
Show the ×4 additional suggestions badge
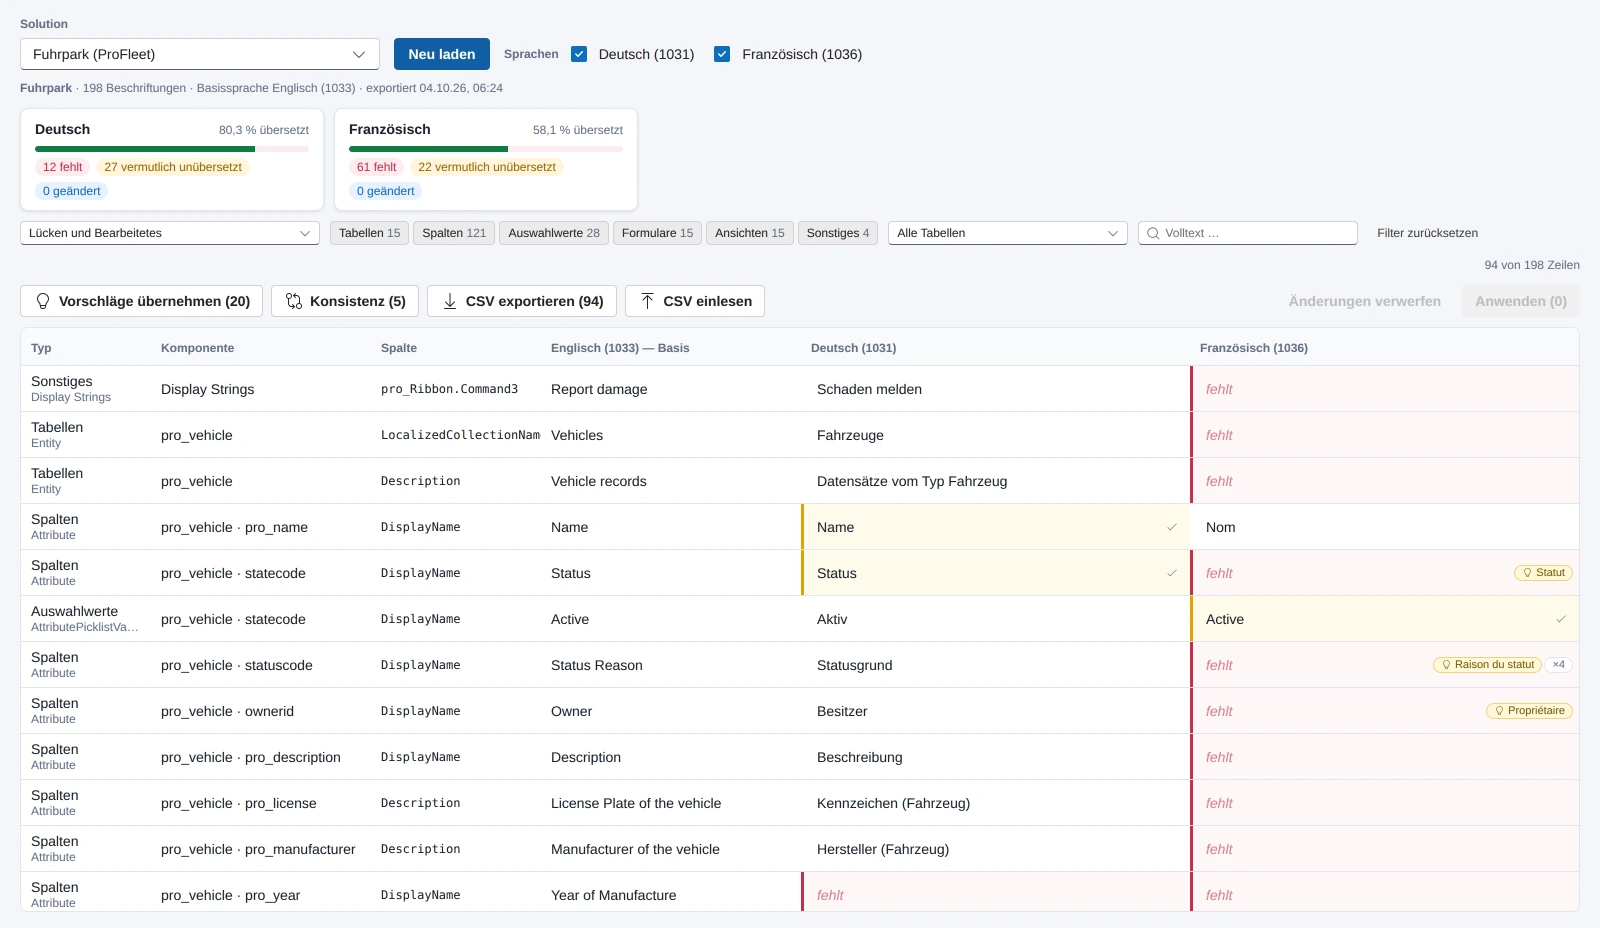(x=1559, y=665)
